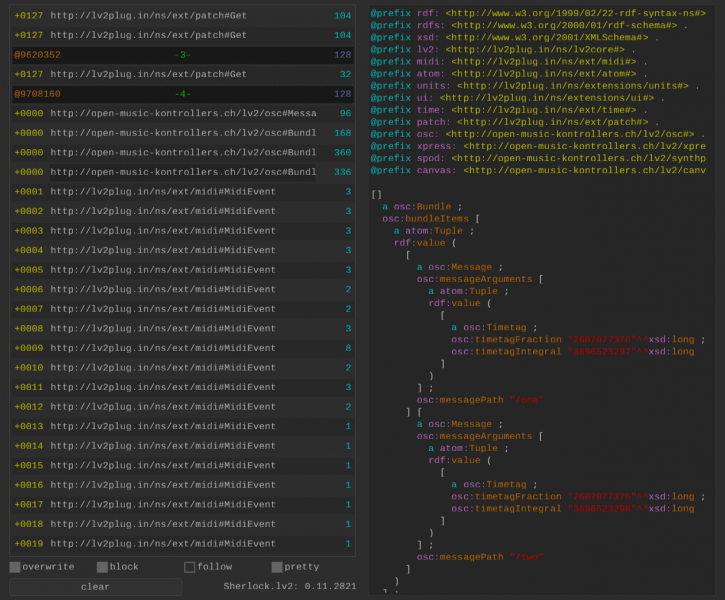This screenshot has height=600, width=725.
Task: Select frame row @9620352 marked -3-
Action: pos(182,55)
